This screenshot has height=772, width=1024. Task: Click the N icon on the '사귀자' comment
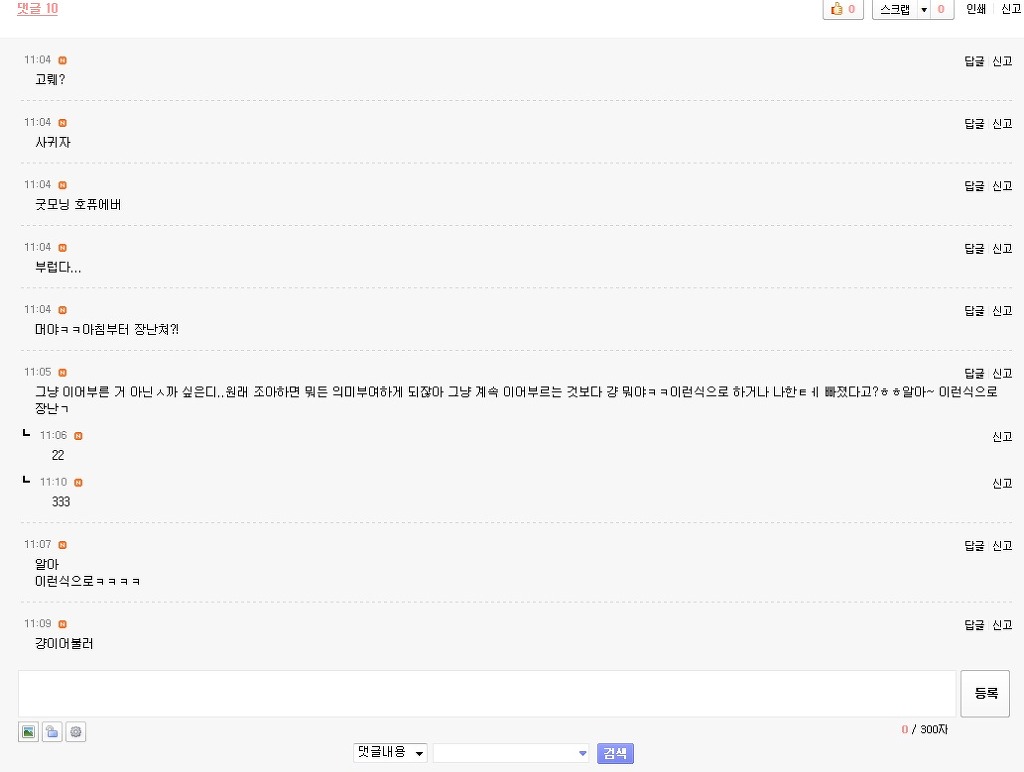click(63, 123)
